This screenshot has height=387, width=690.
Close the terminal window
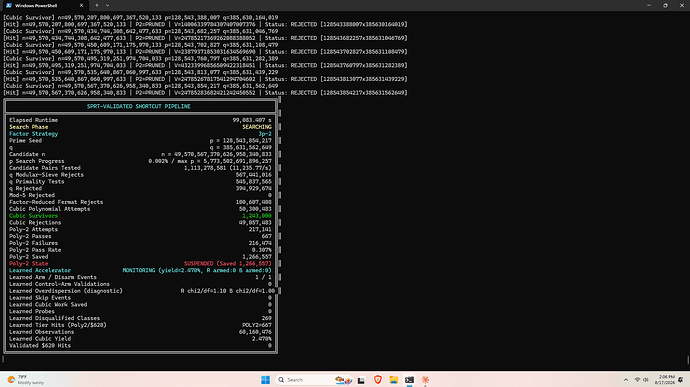point(682,6)
